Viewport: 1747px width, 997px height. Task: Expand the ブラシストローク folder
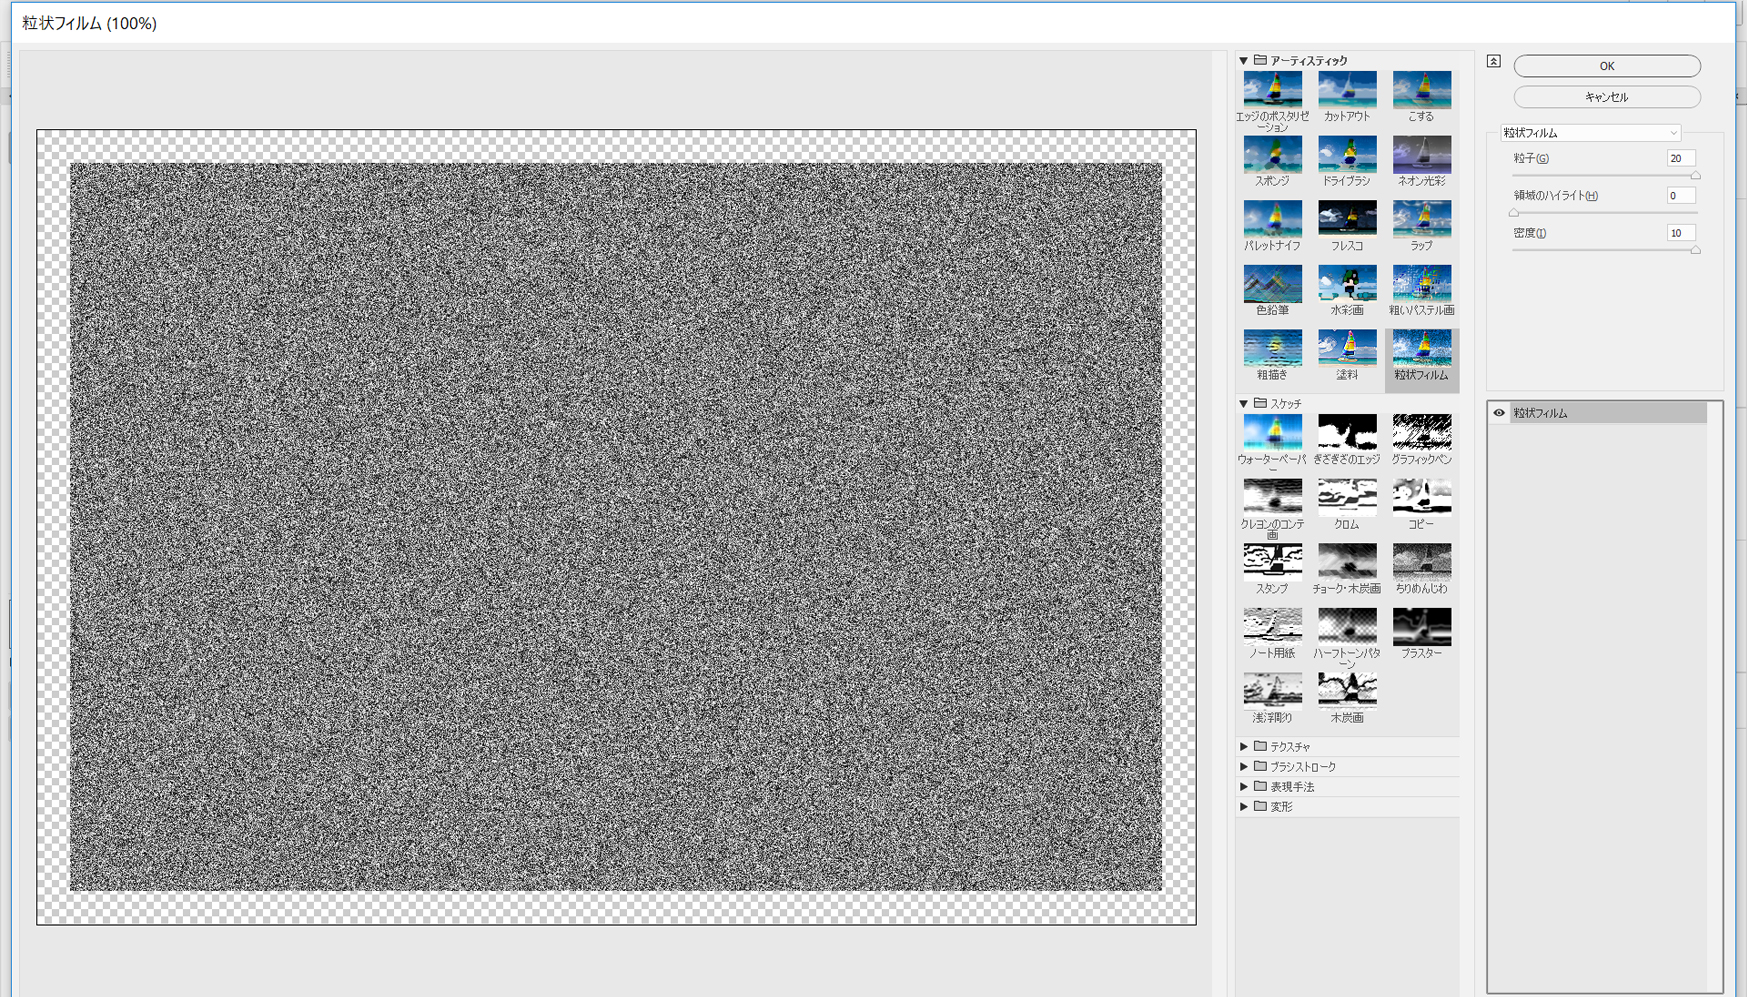click(x=1244, y=767)
